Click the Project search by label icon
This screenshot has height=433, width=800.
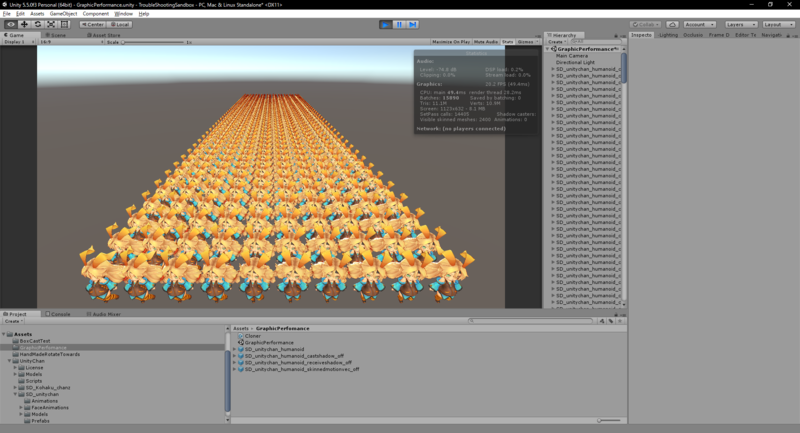(611, 321)
